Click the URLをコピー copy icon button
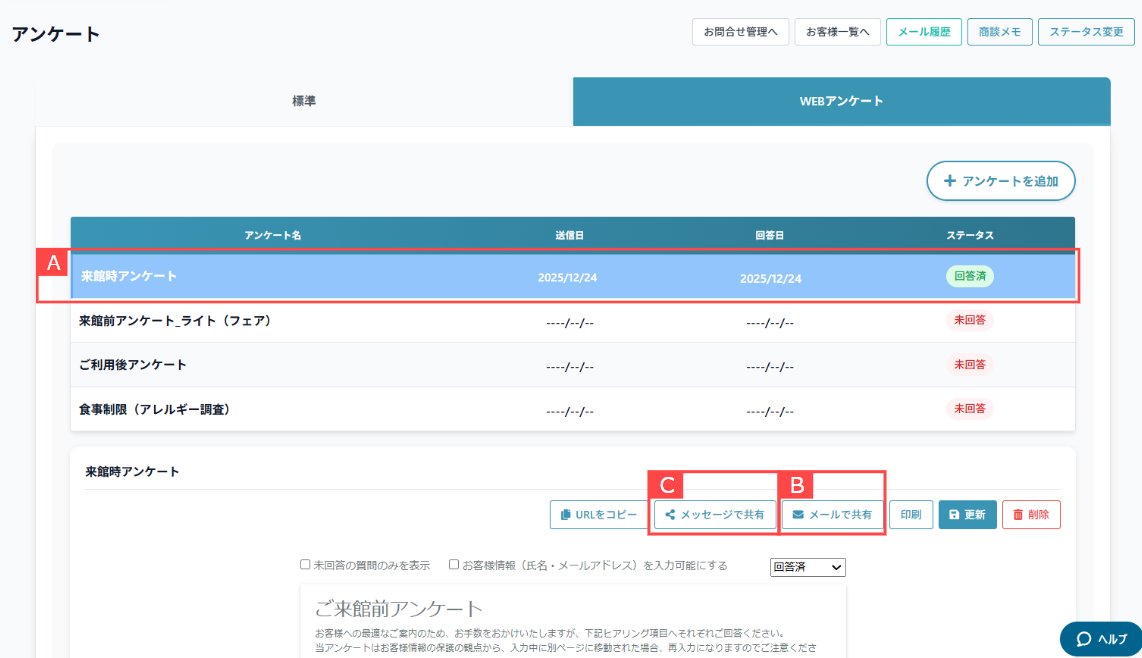Screen dimensions: 1142x658 pos(598,515)
